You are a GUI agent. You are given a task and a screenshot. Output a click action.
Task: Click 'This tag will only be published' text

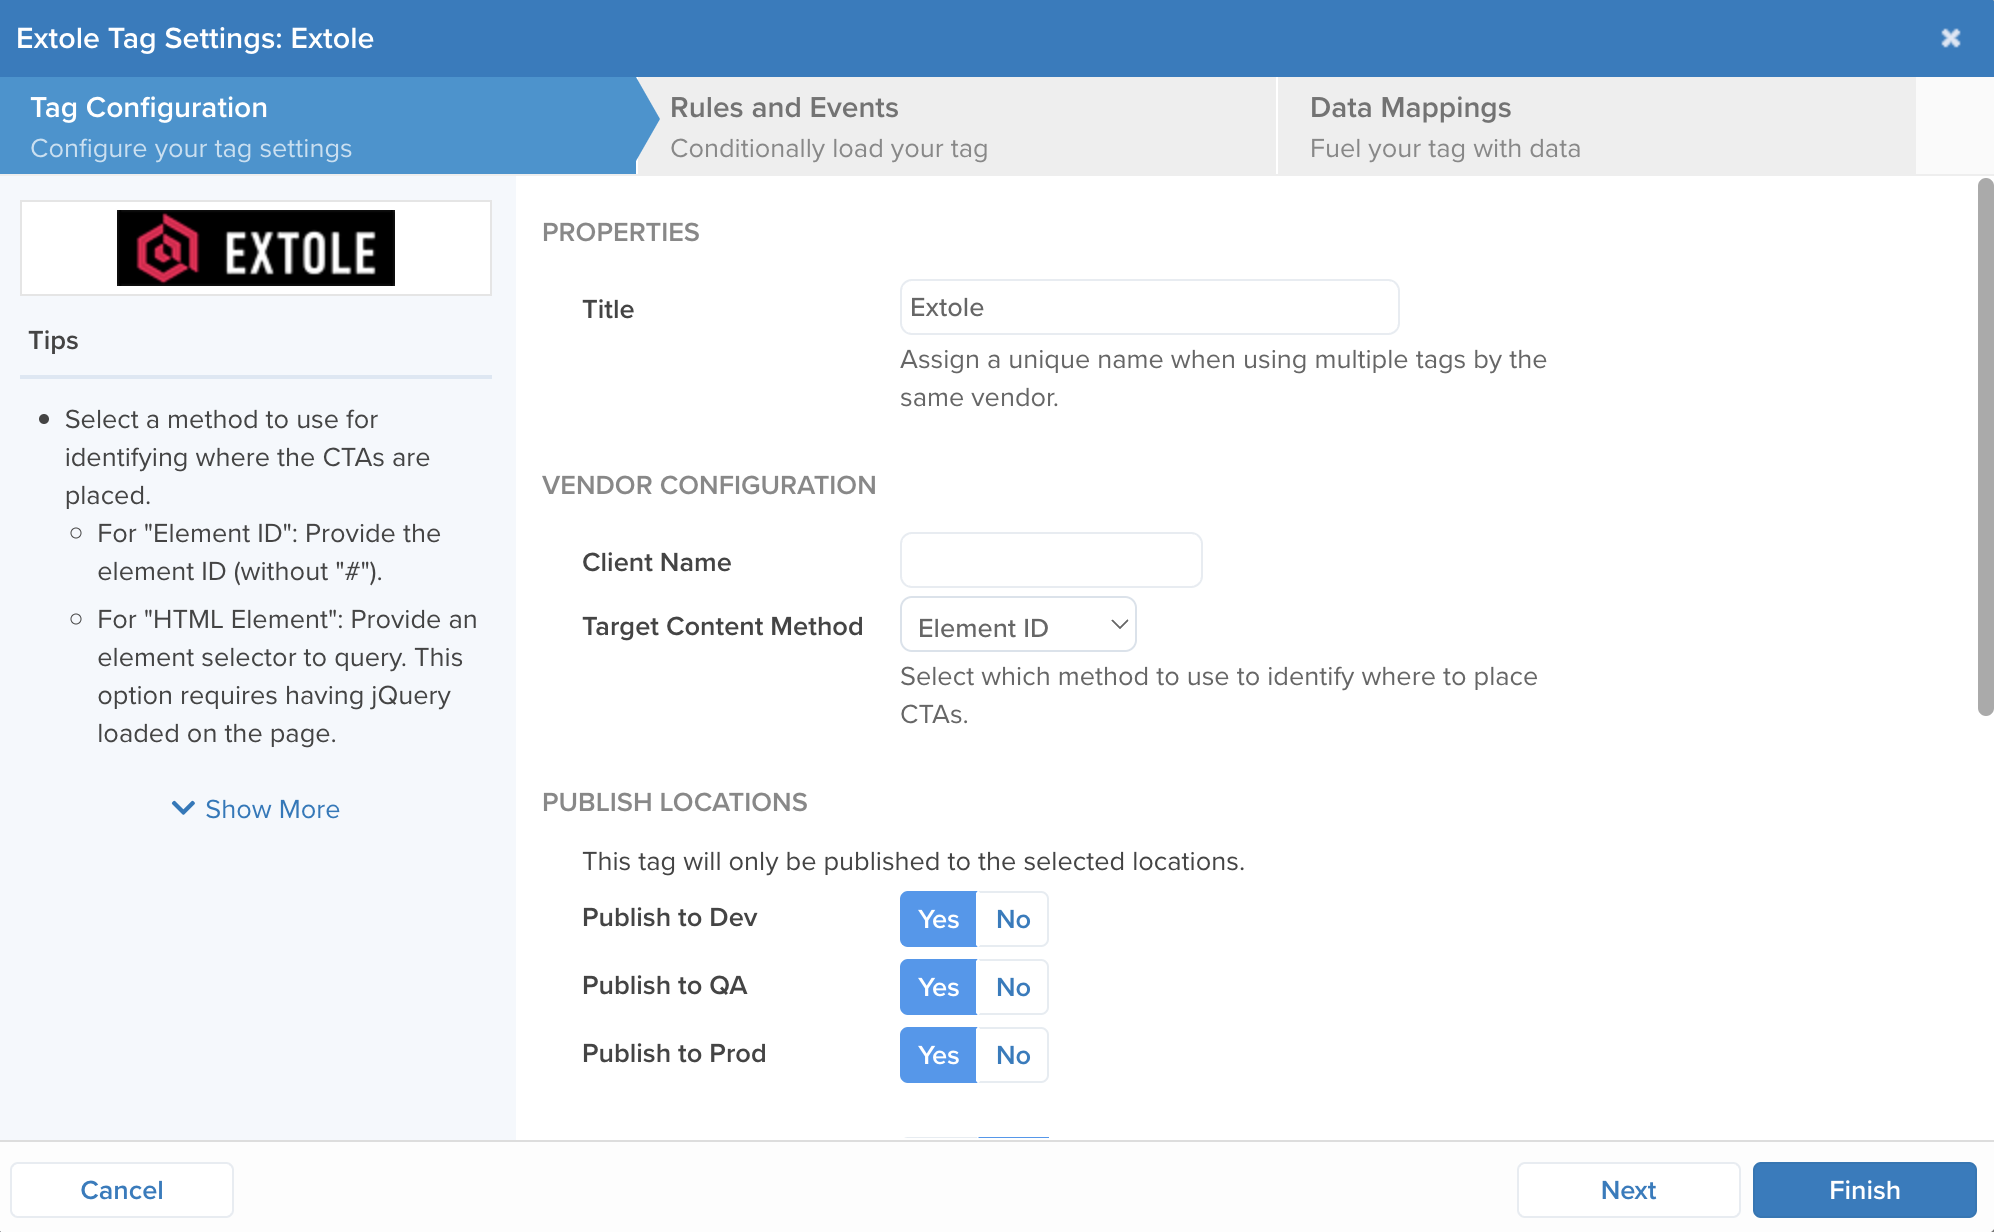pyautogui.click(x=913, y=861)
